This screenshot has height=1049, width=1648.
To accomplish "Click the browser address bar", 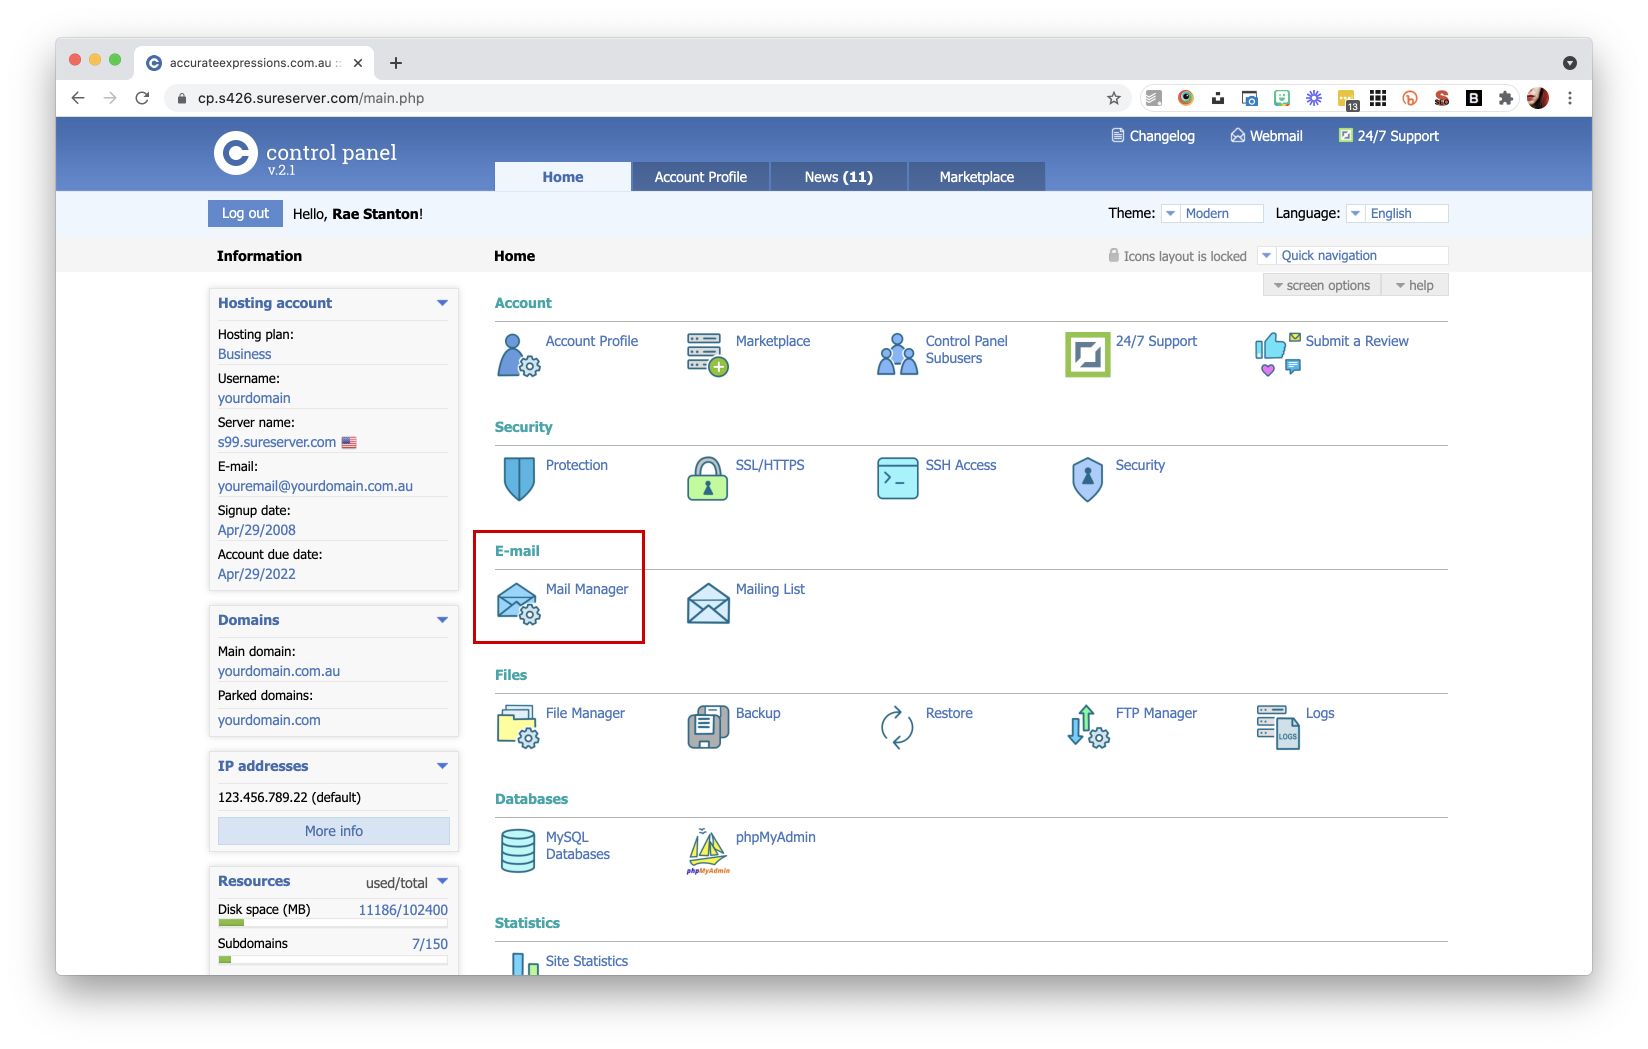I will point(640,98).
